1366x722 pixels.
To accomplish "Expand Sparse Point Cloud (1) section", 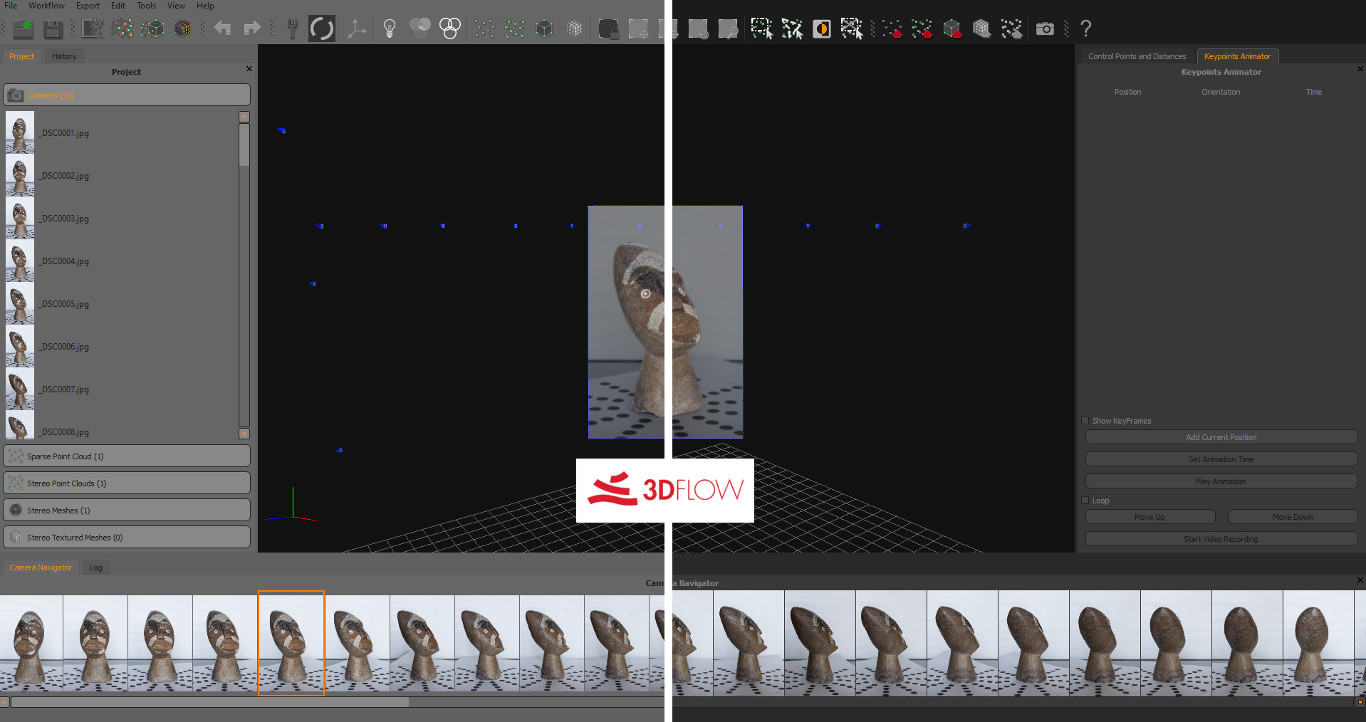I will click(x=127, y=456).
